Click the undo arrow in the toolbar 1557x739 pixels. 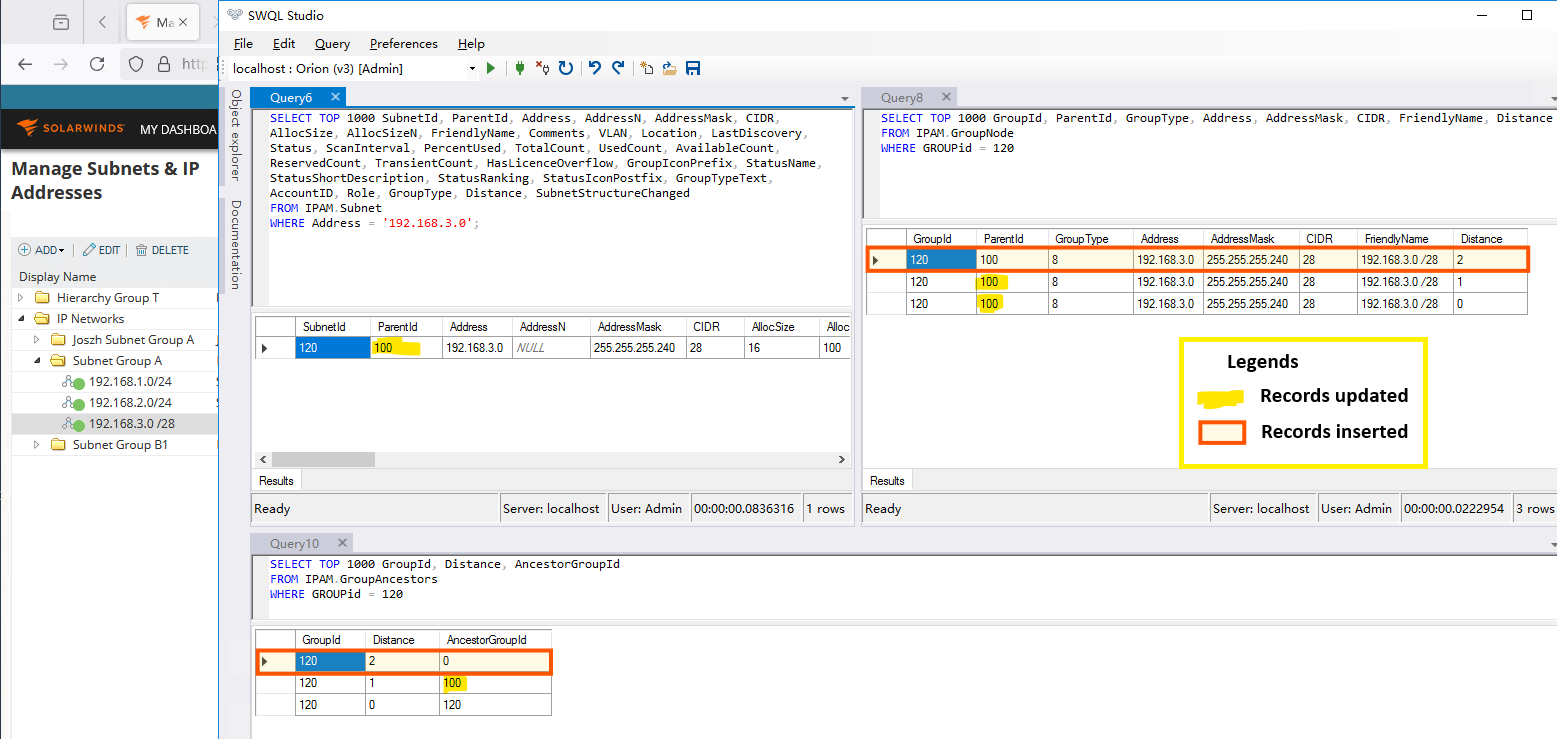click(x=595, y=68)
